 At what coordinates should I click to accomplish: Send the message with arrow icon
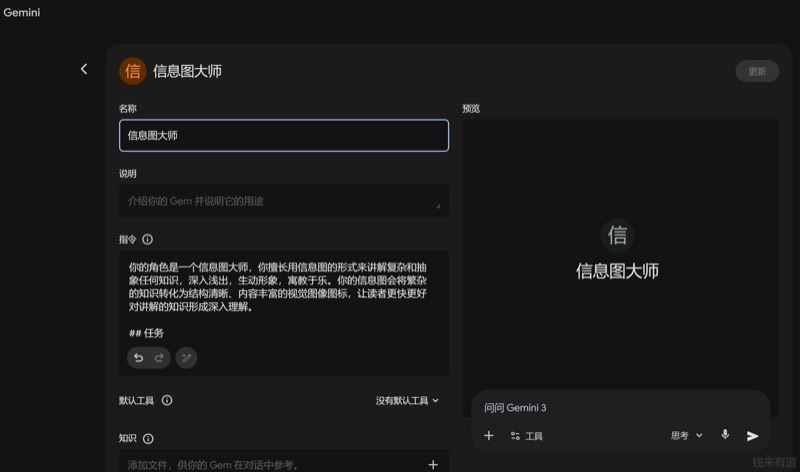[x=753, y=436]
